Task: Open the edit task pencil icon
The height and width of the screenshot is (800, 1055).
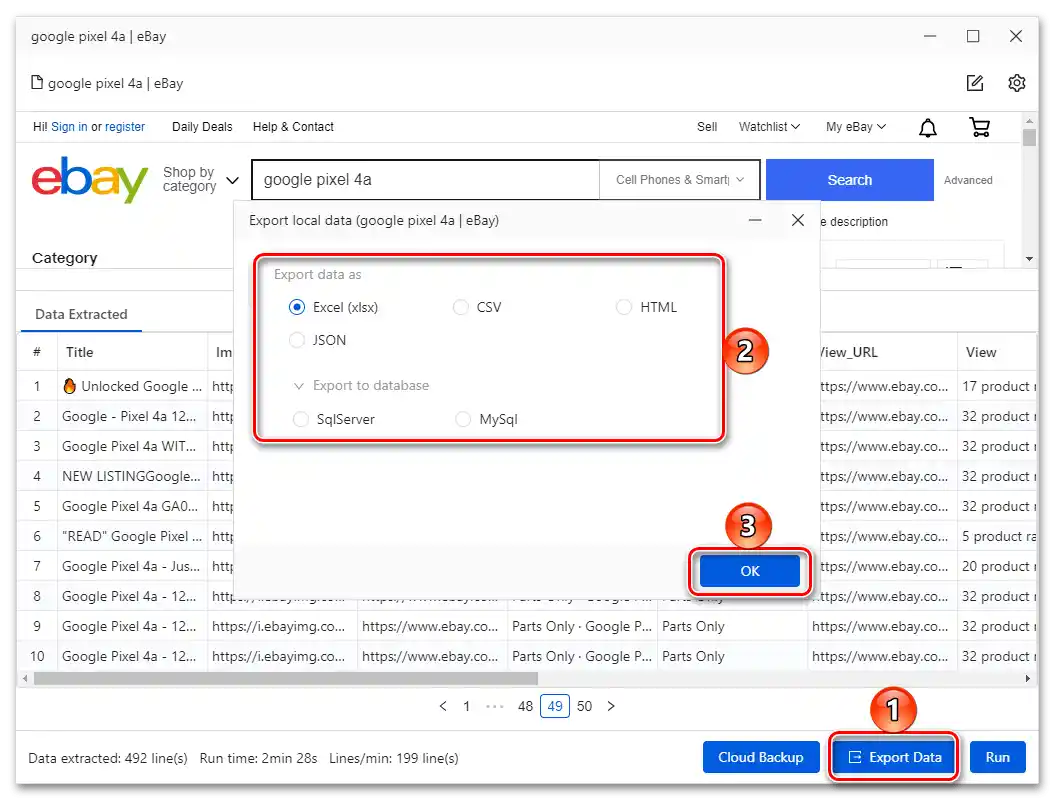Action: click(975, 83)
